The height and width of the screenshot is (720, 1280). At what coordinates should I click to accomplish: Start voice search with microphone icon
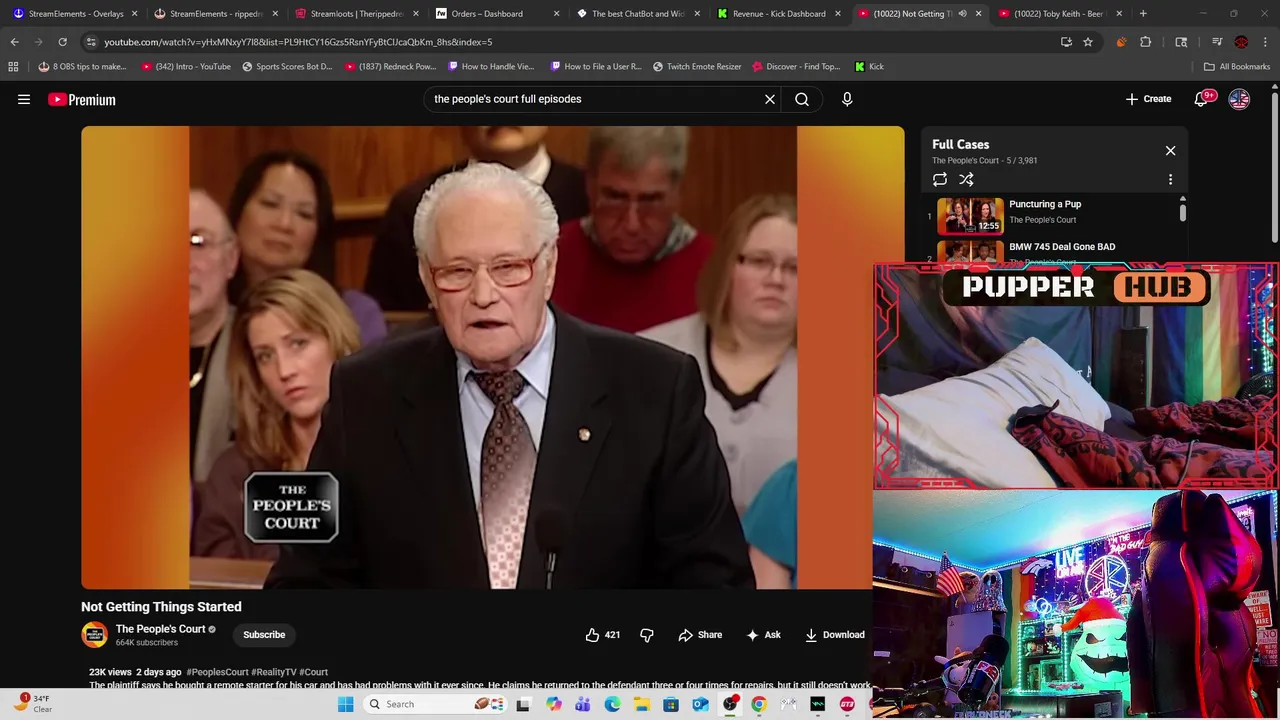click(x=847, y=99)
